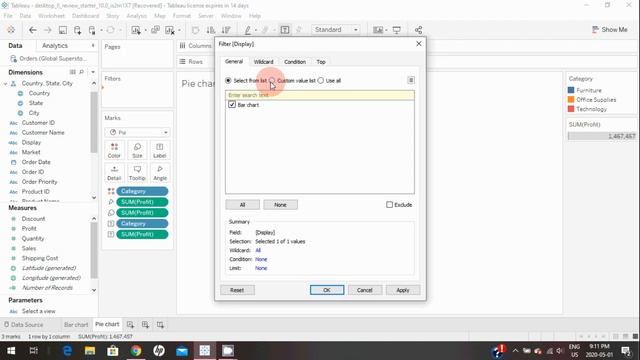Click the Angle mark card

pyautogui.click(x=160, y=173)
